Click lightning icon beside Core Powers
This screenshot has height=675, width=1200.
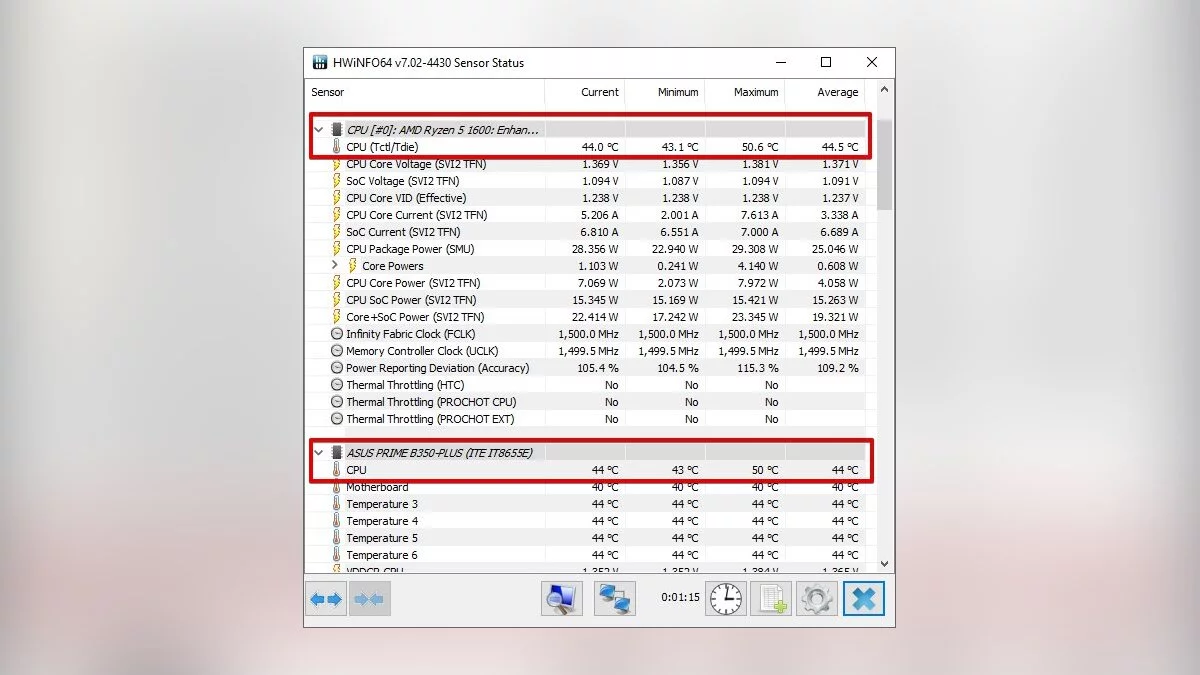[352, 266]
